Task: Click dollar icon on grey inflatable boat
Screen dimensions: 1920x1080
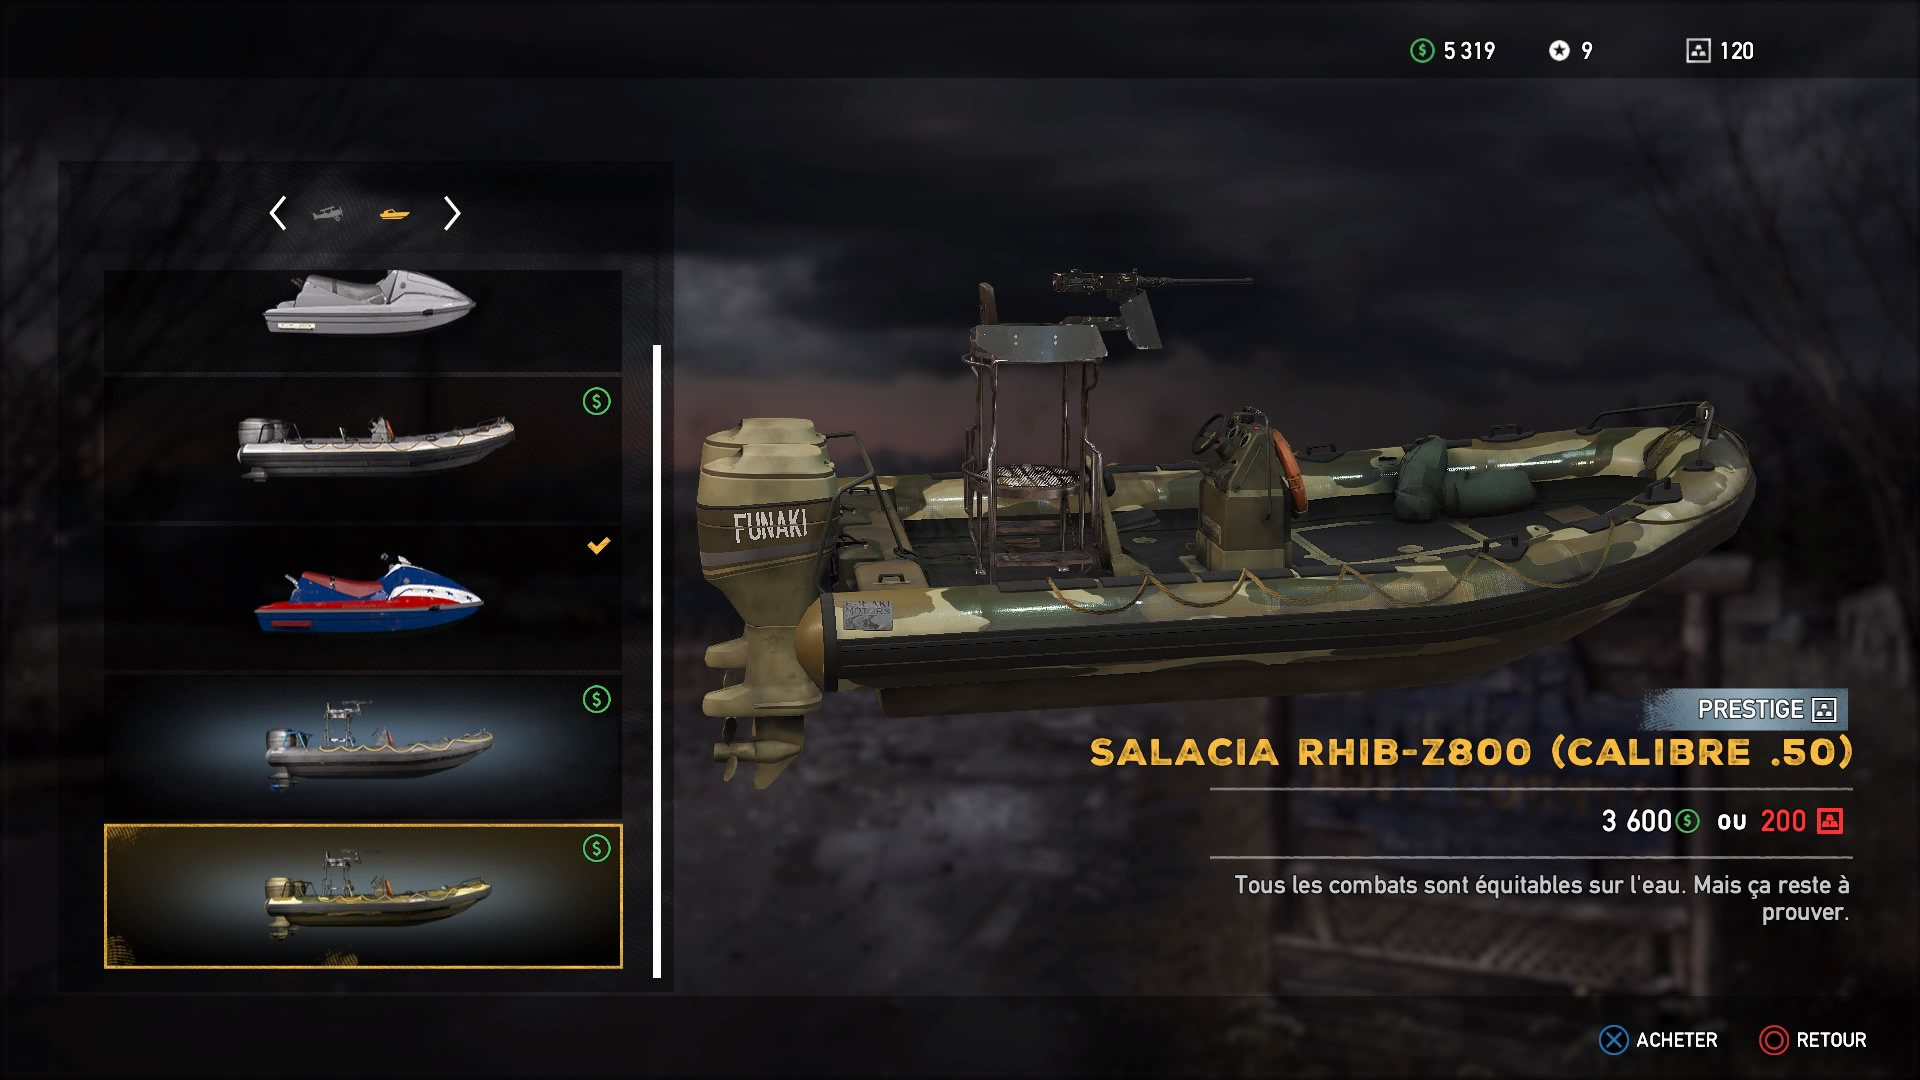Action: click(x=597, y=402)
